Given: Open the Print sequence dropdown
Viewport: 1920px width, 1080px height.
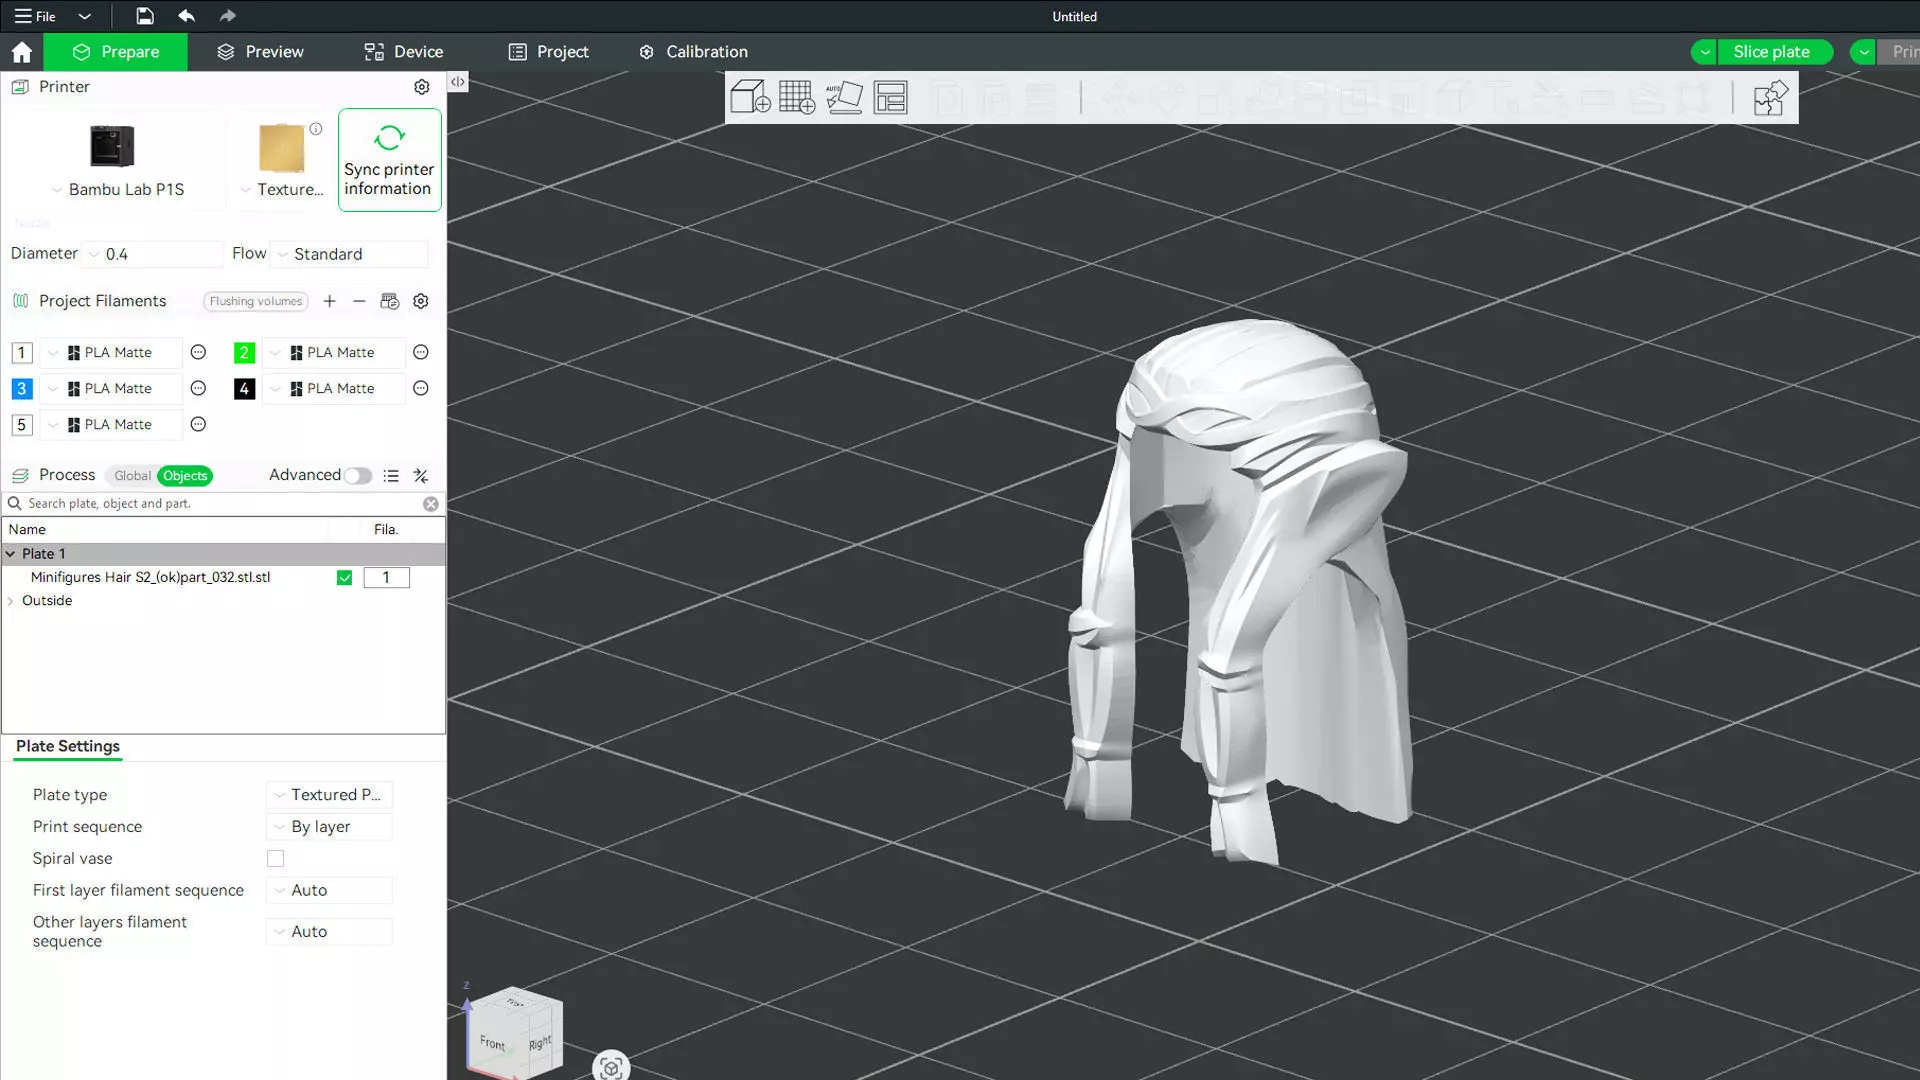Looking at the screenshot, I should 330,827.
